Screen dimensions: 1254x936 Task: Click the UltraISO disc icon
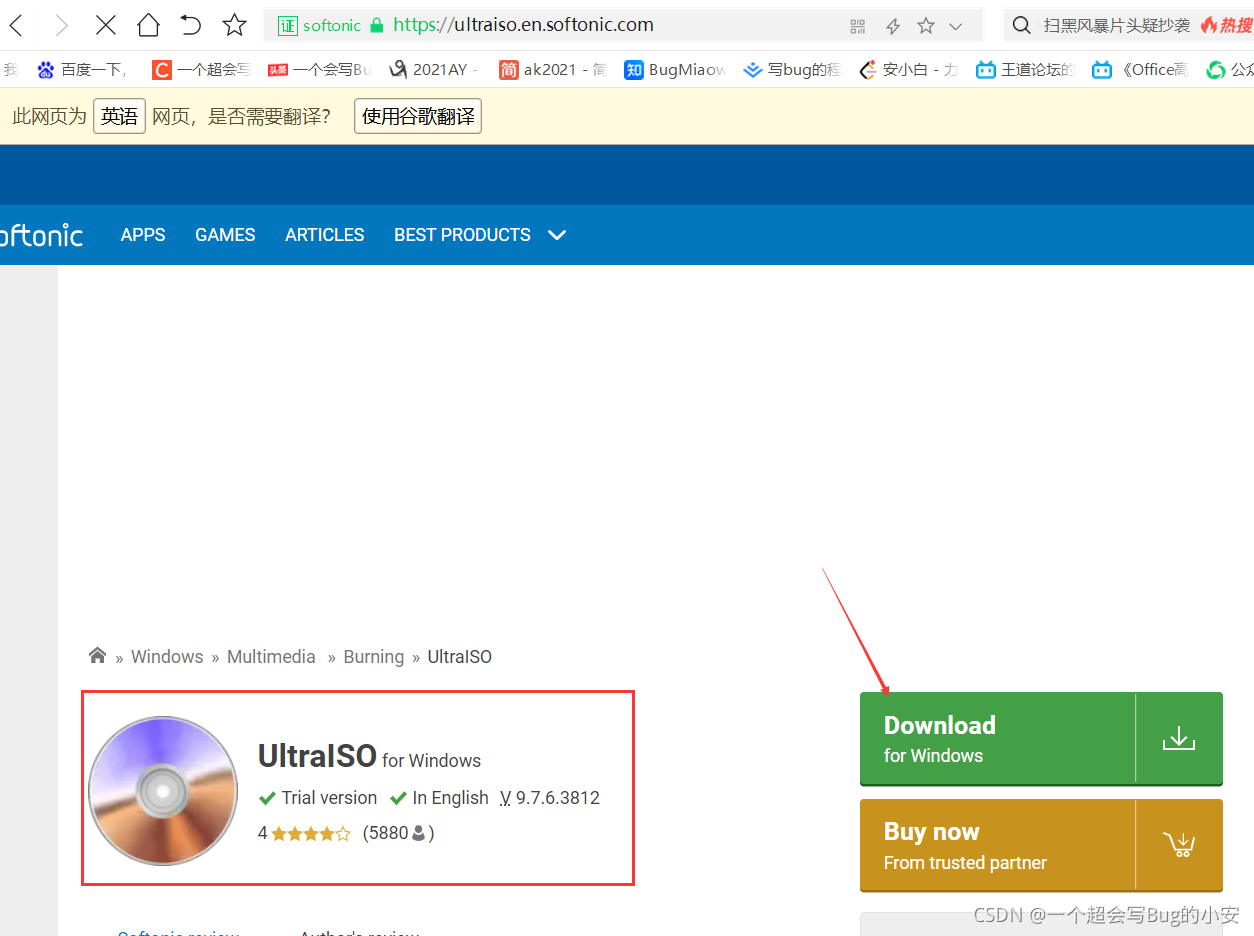click(x=163, y=791)
